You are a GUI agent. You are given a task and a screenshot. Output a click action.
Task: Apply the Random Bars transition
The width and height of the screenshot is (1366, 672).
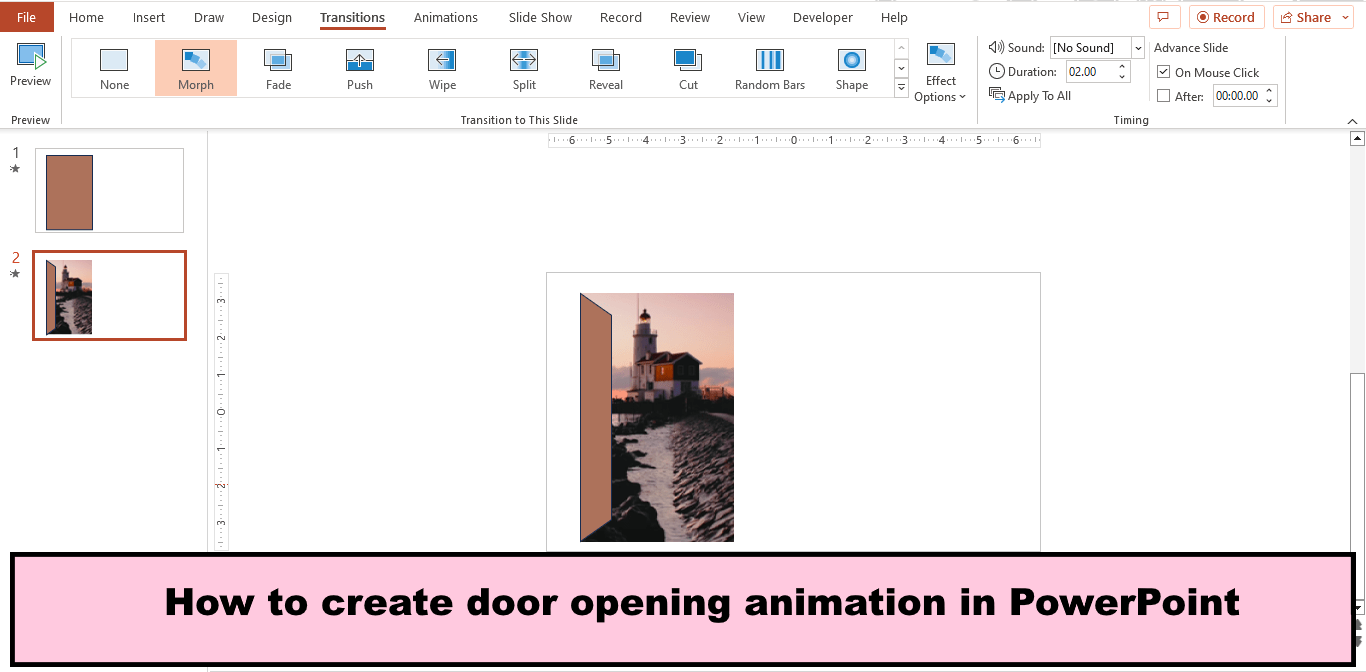click(x=770, y=68)
